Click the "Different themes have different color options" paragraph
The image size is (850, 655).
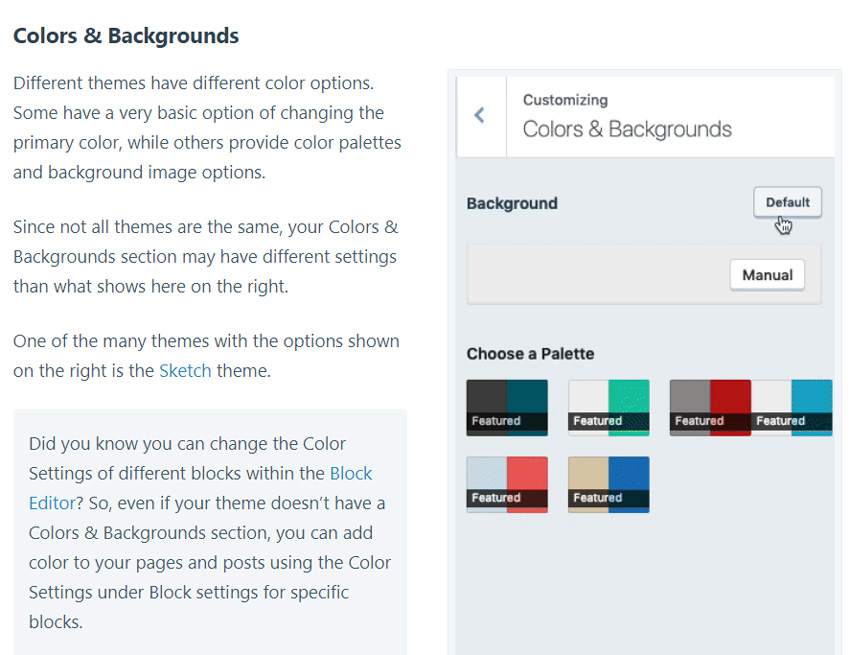coord(207,127)
